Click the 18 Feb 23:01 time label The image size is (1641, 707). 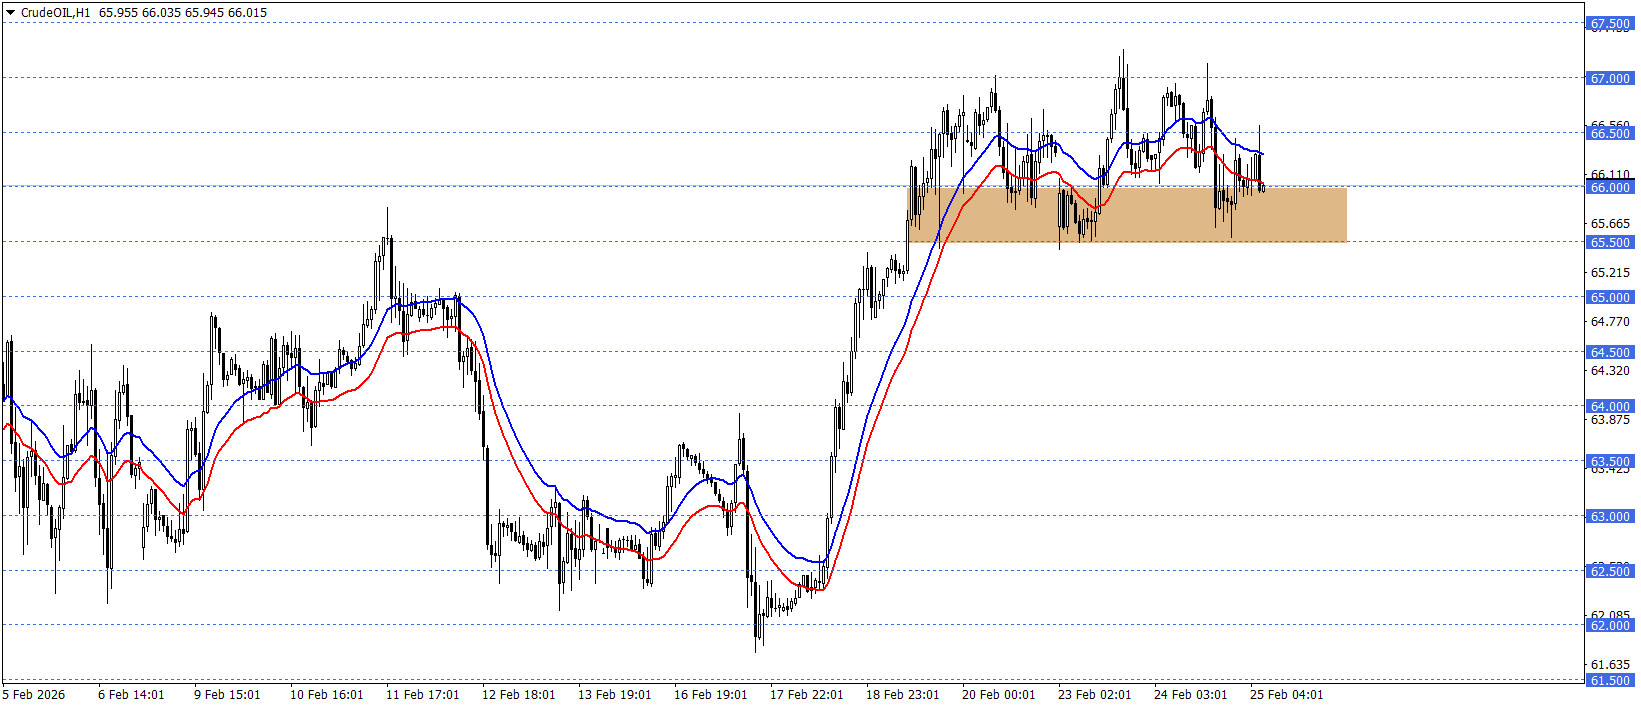pos(902,695)
